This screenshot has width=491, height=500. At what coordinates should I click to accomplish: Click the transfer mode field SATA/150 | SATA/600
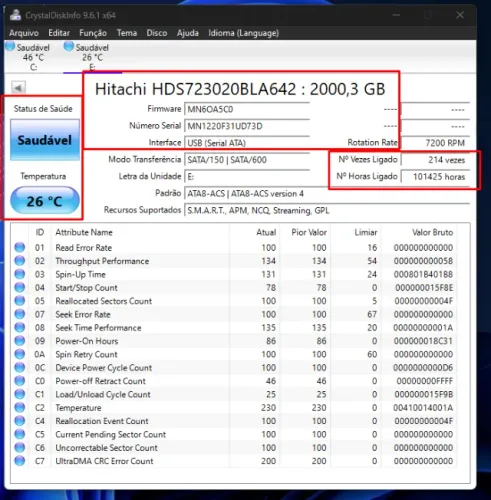[247, 160]
